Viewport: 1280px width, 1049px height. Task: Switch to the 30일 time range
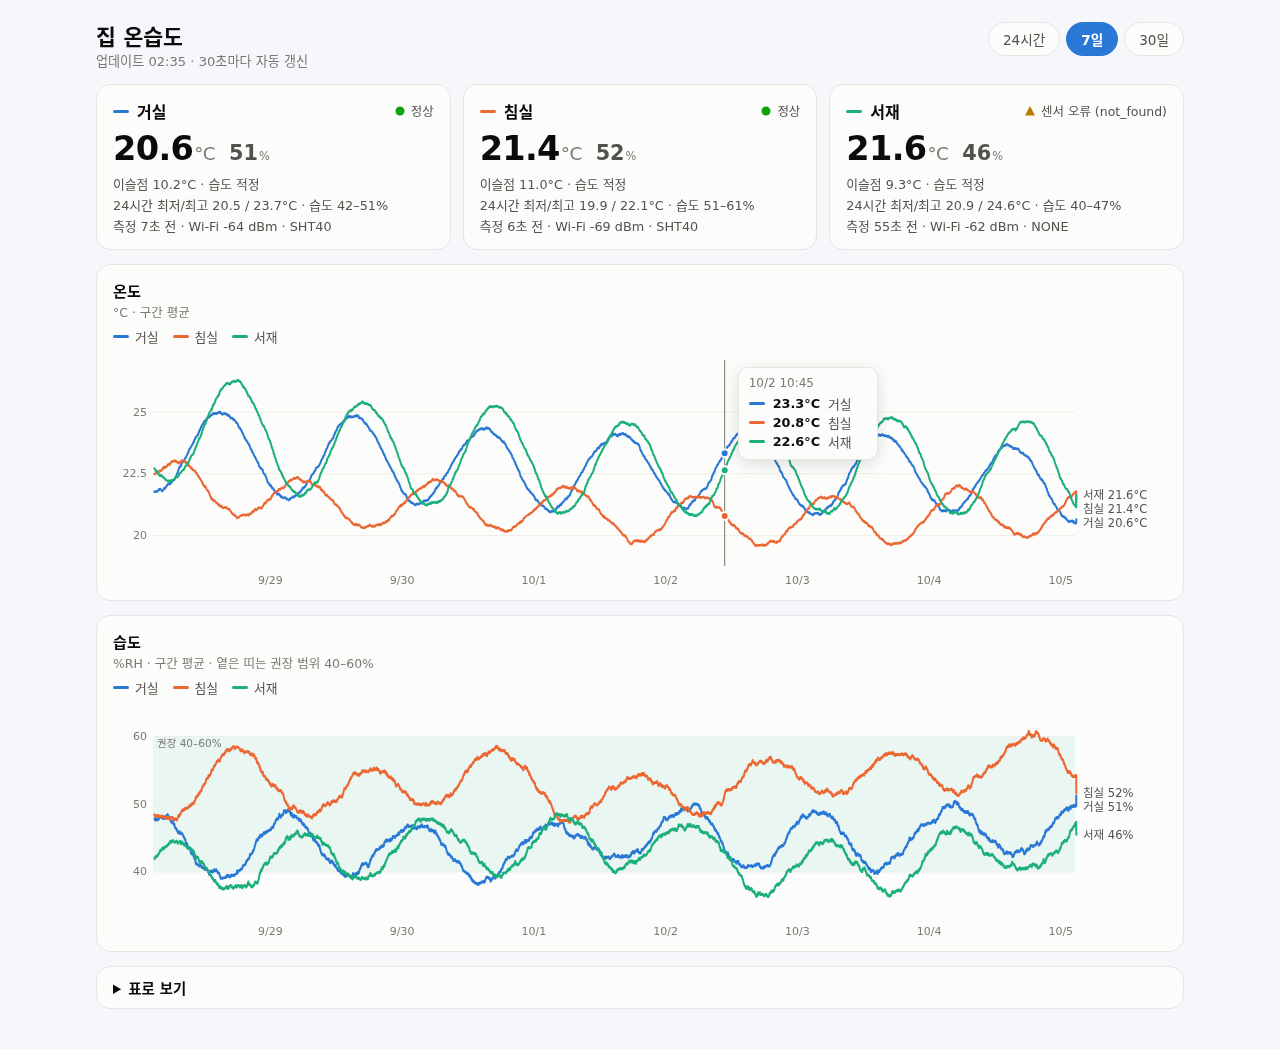click(1153, 39)
